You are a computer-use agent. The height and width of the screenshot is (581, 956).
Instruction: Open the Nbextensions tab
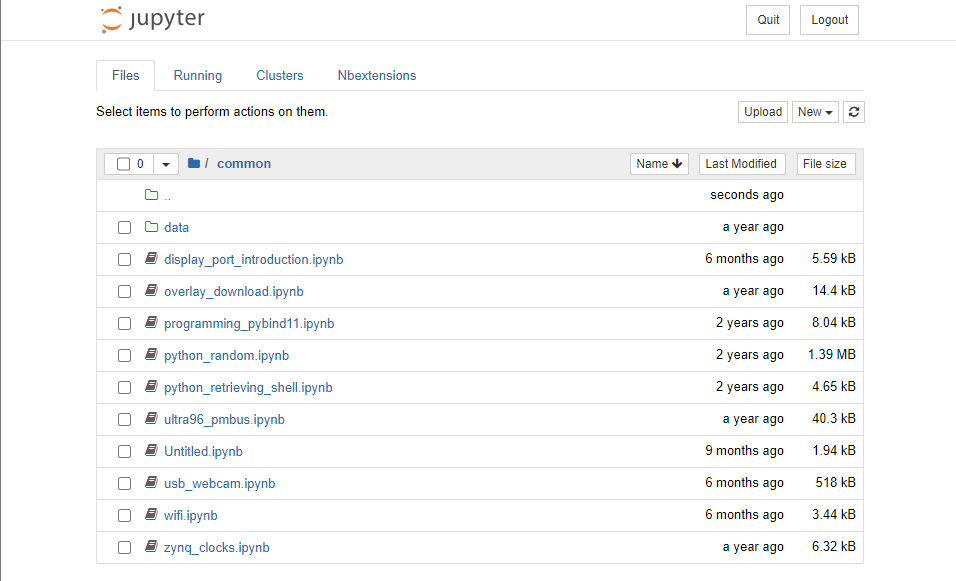coord(377,76)
